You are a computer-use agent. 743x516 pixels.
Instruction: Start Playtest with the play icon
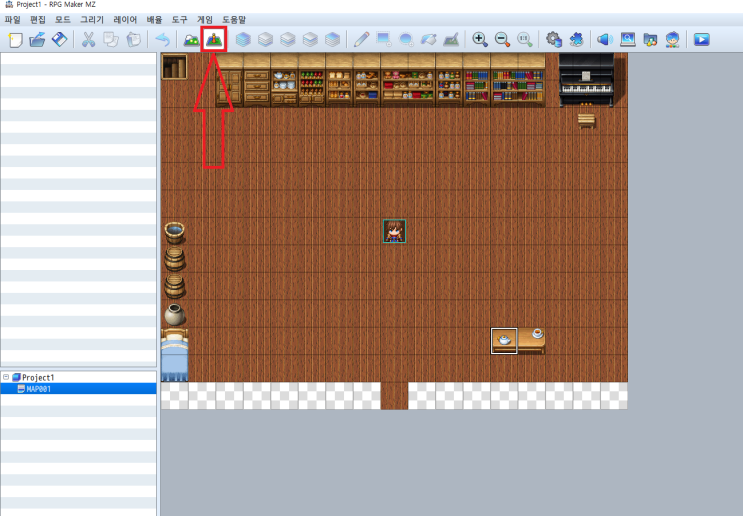[x=701, y=39]
